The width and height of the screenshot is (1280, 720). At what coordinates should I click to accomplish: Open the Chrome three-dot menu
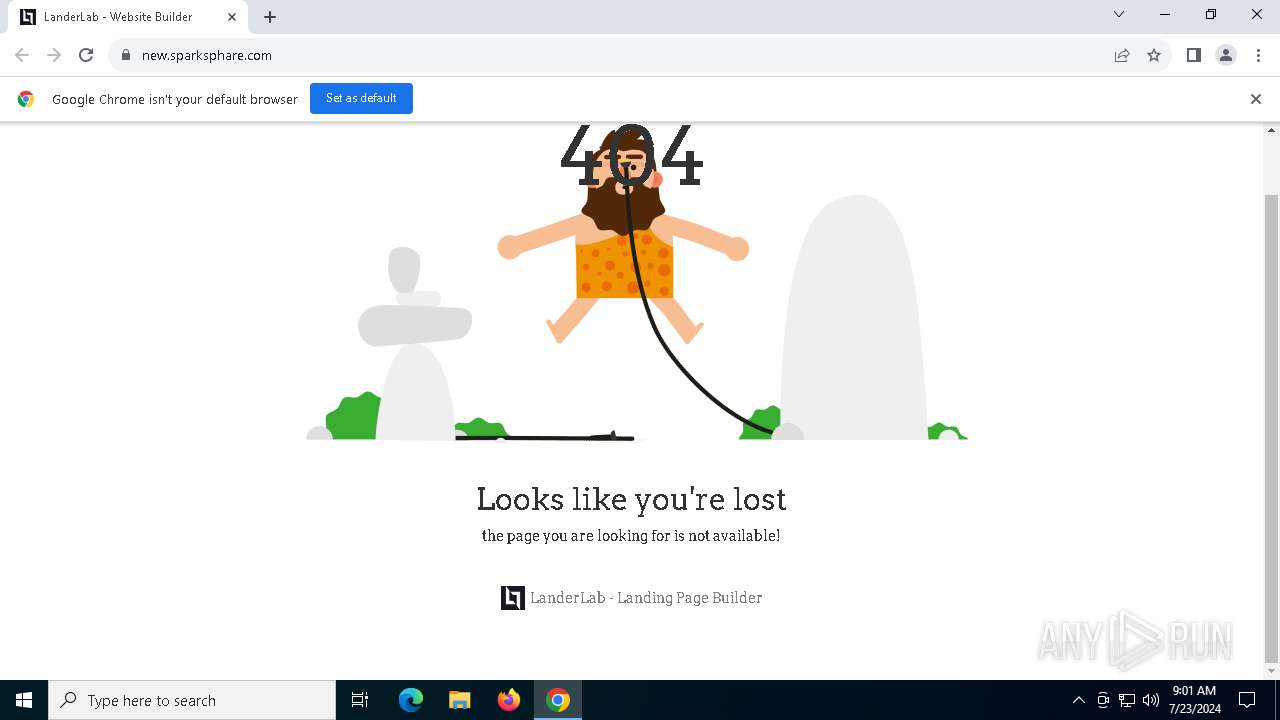click(x=1258, y=55)
